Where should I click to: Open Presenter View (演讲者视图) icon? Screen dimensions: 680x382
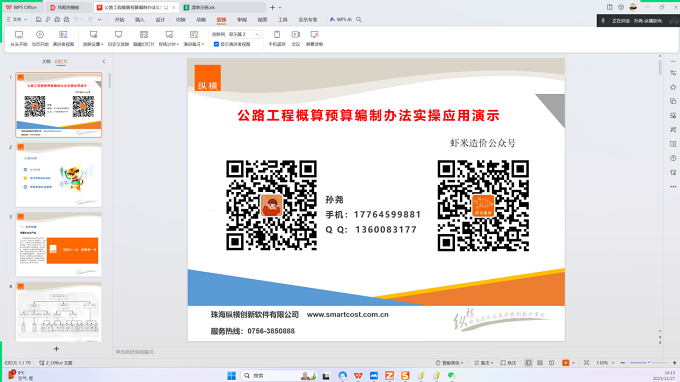coord(63,38)
